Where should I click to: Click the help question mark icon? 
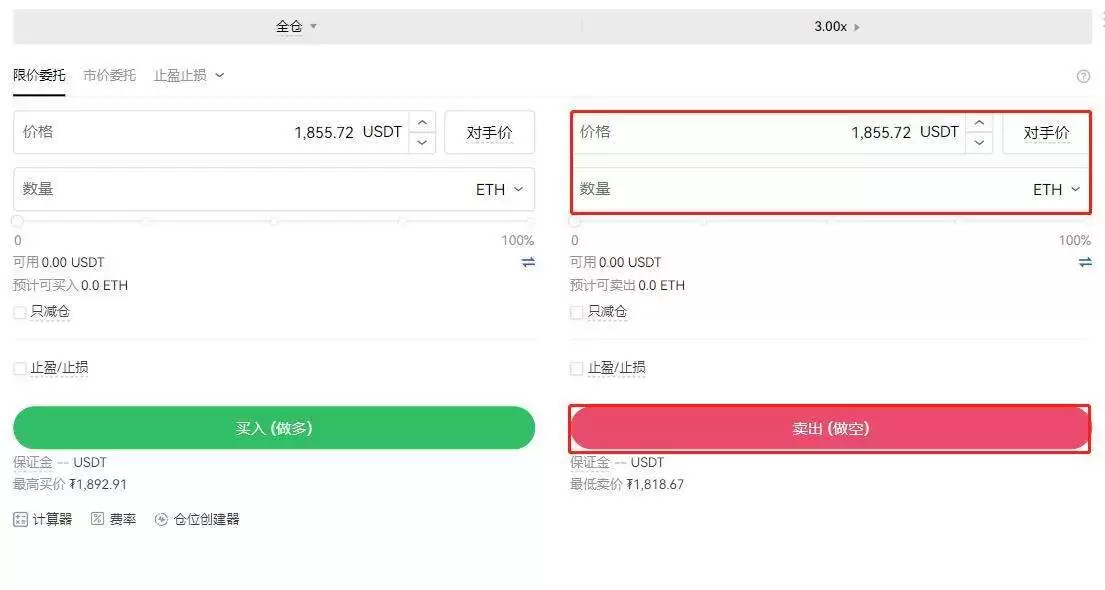1083,76
